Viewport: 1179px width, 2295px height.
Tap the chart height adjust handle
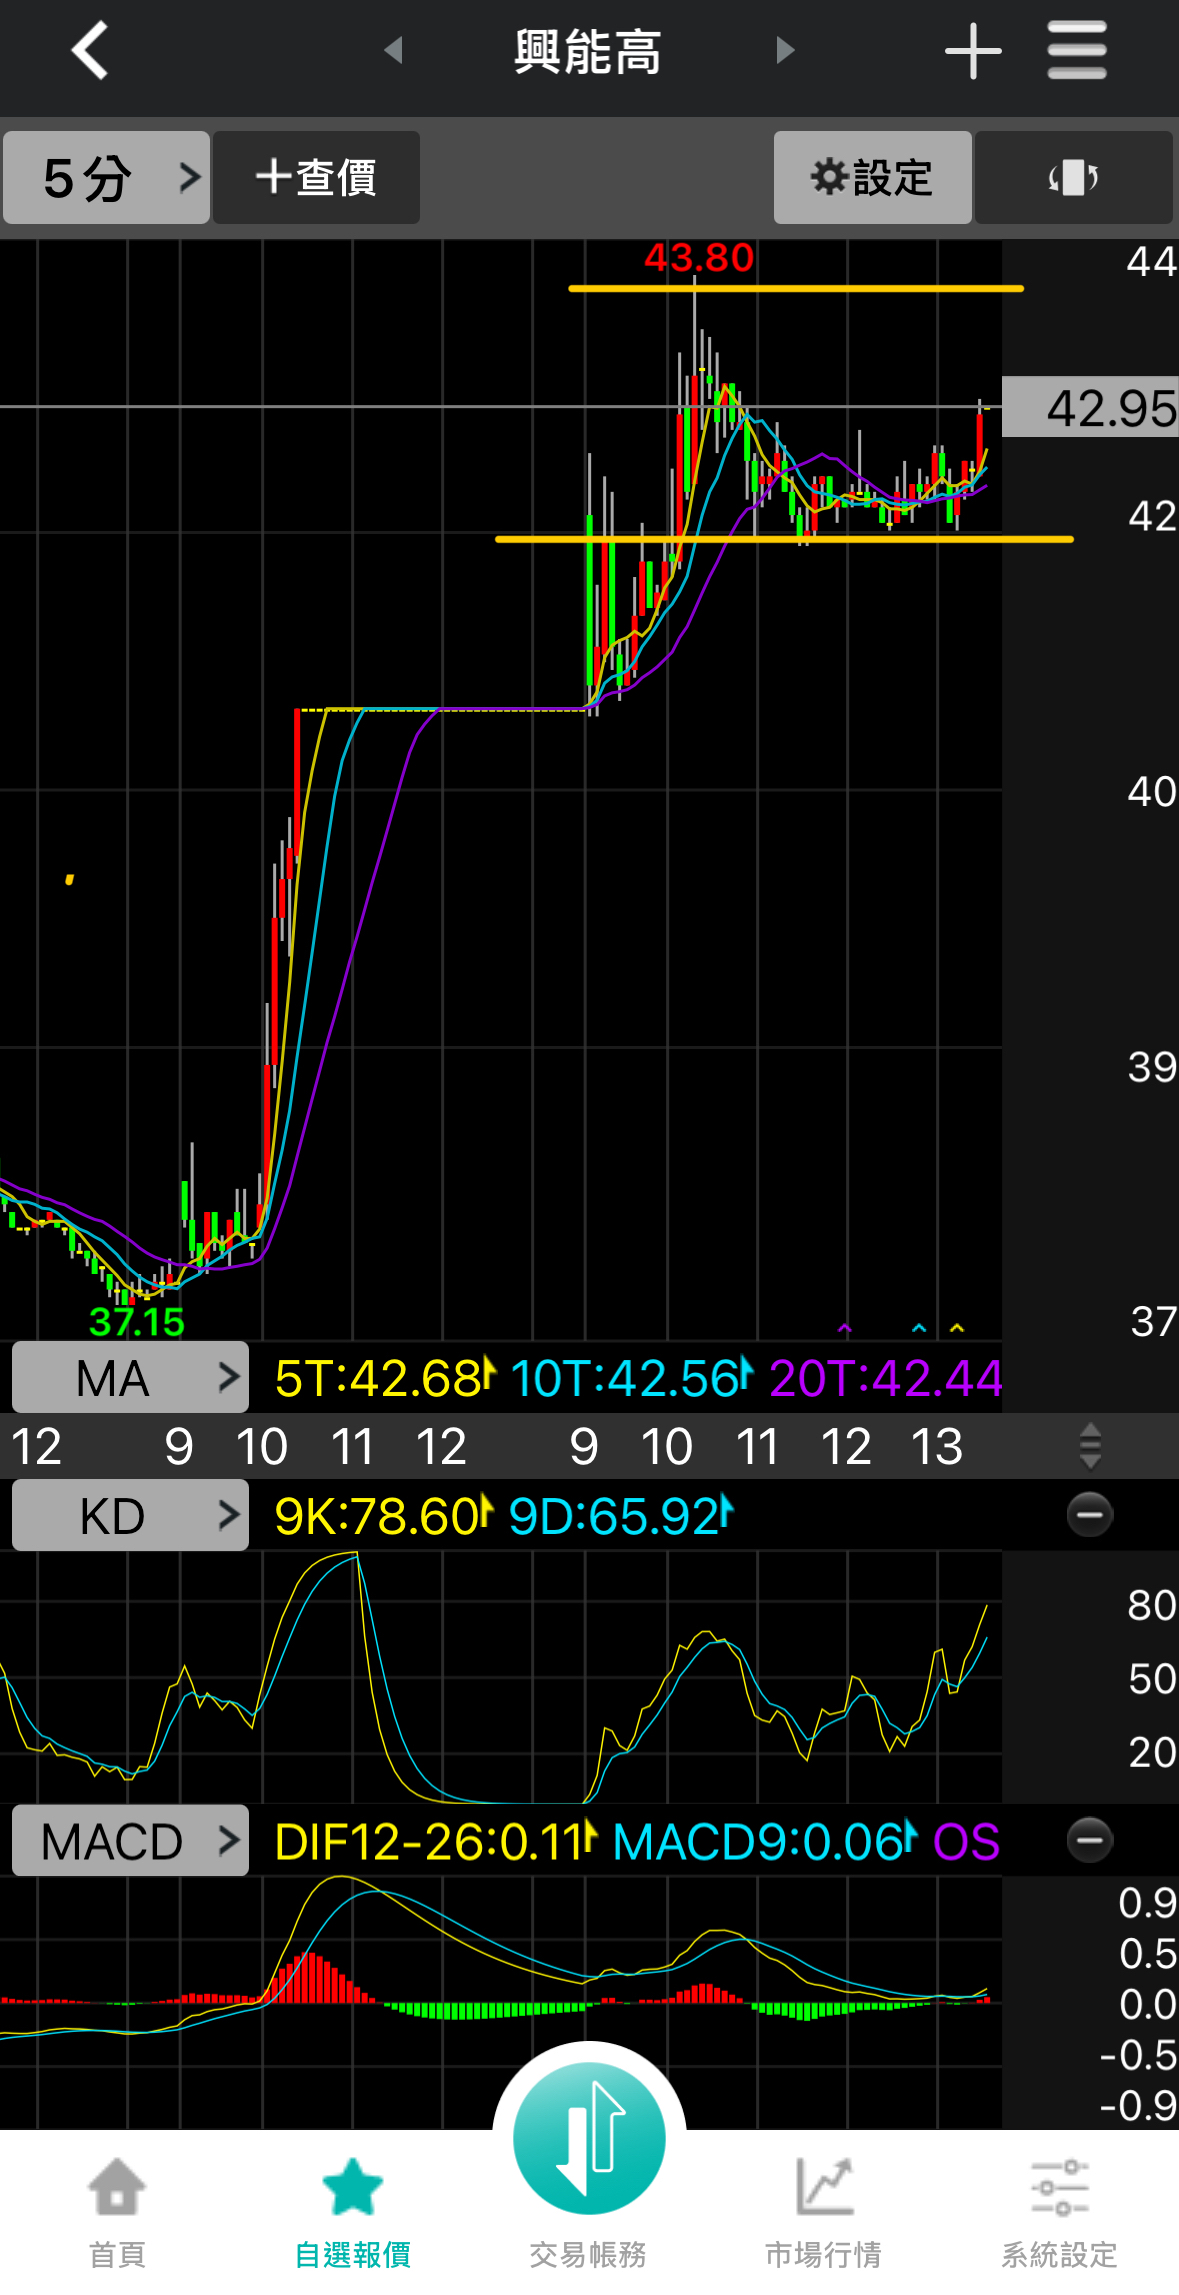pyautogui.click(x=1091, y=1446)
